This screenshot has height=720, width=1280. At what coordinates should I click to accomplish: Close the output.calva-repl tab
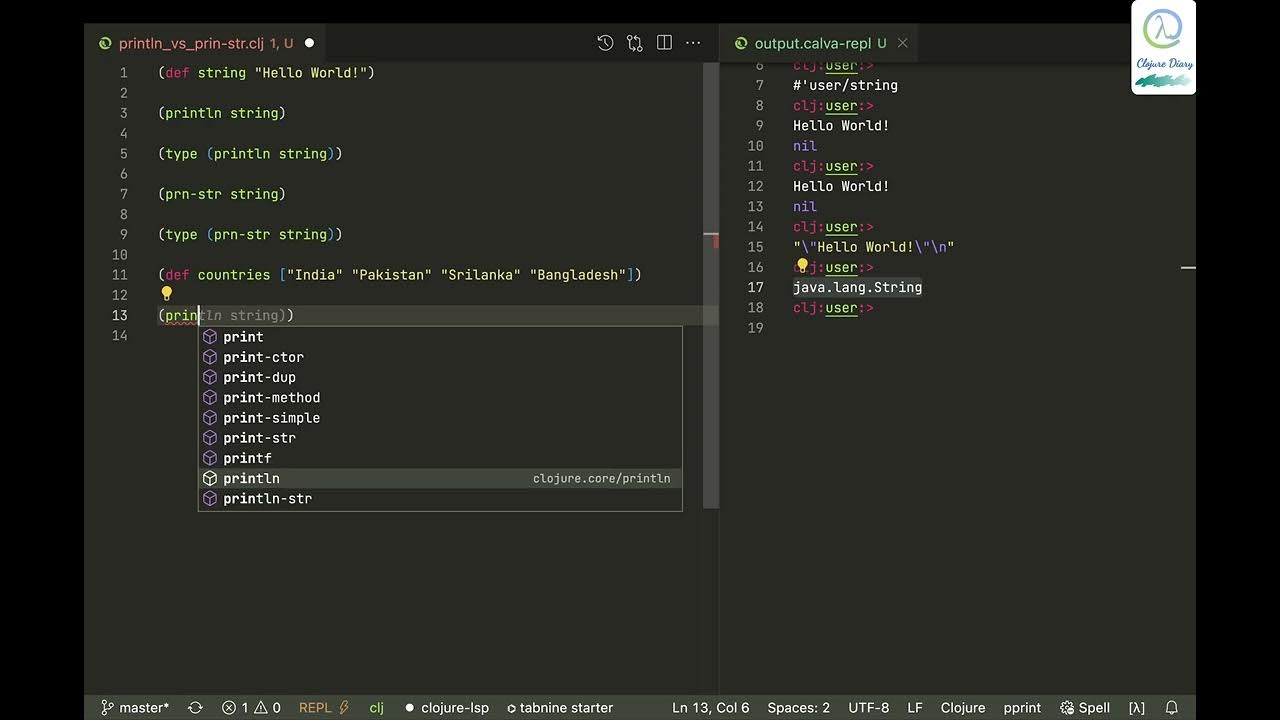pos(902,43)
